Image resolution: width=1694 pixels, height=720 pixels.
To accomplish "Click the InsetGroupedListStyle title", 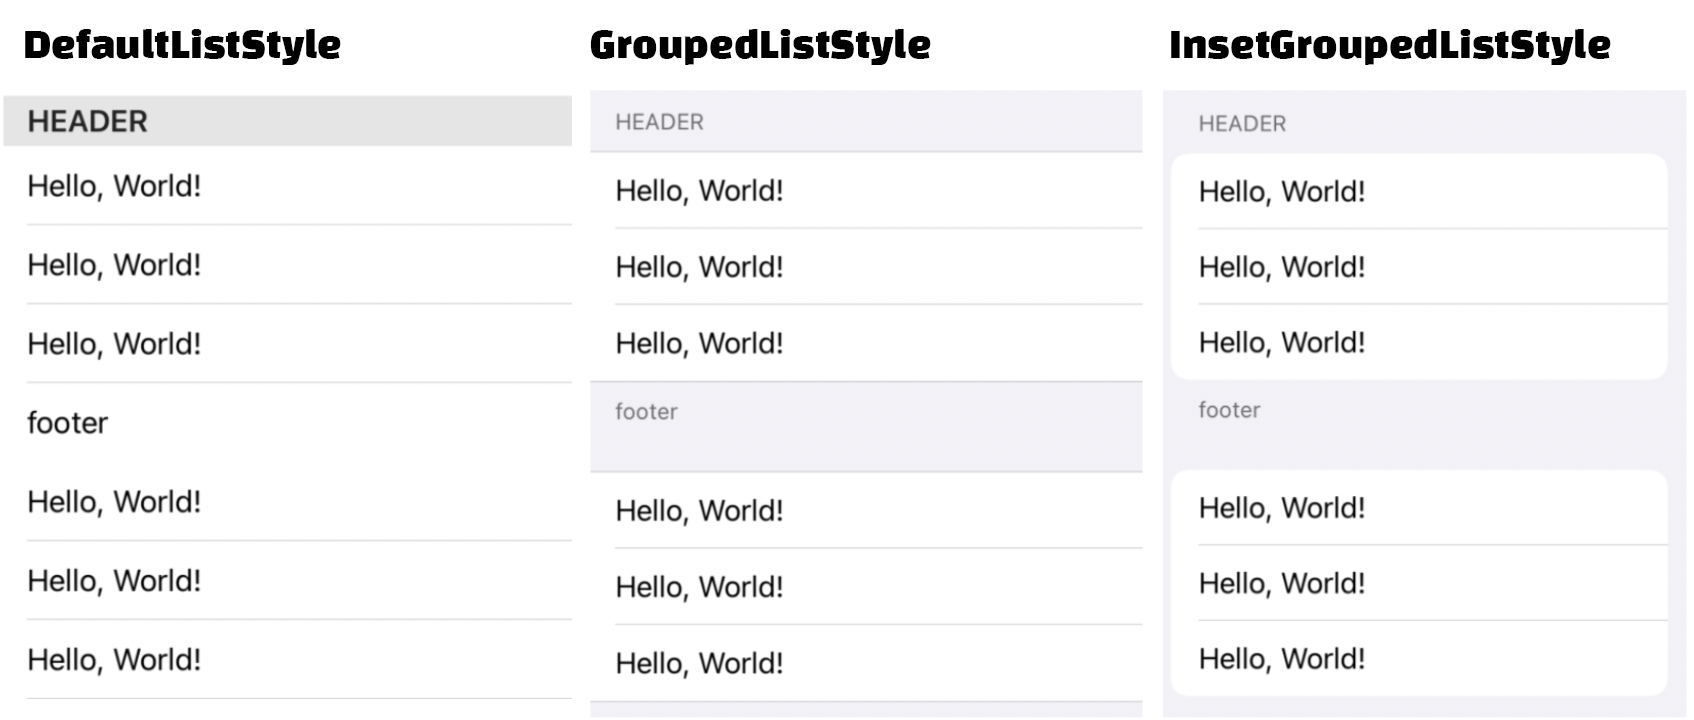I will pyautogui.click(x=1389, y=45).
